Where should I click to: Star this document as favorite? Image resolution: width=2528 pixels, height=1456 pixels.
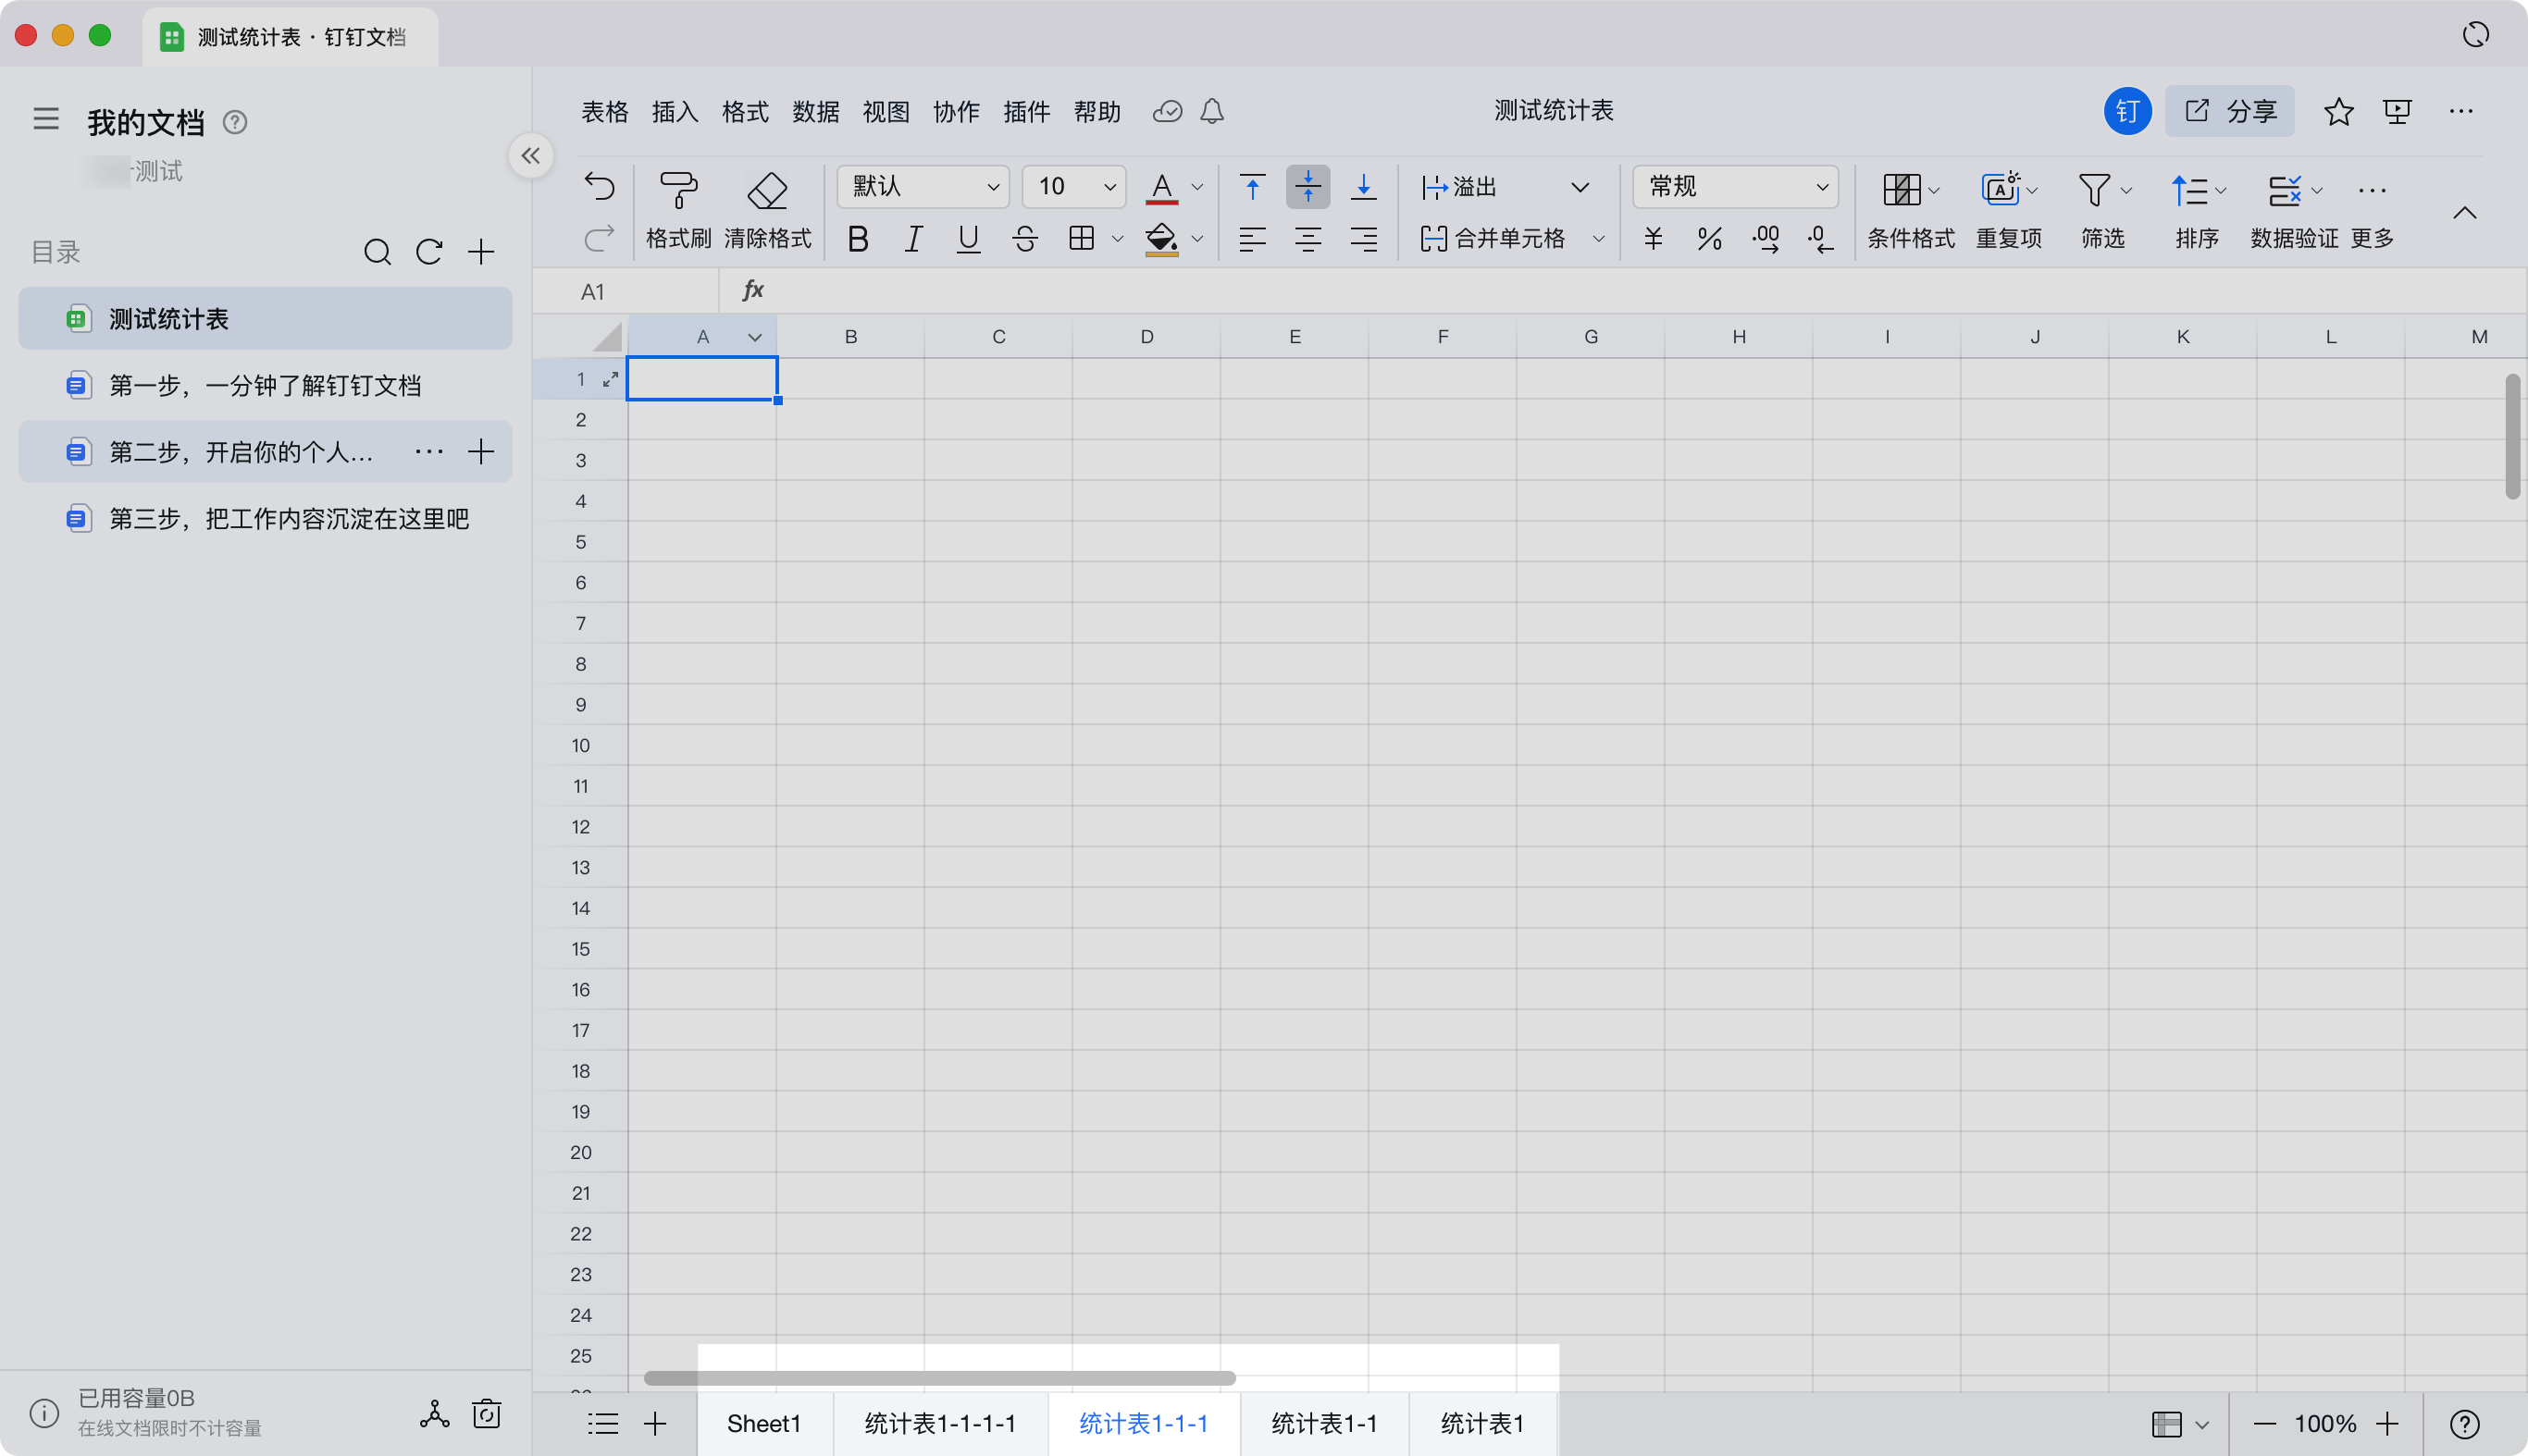(2338, 111)
